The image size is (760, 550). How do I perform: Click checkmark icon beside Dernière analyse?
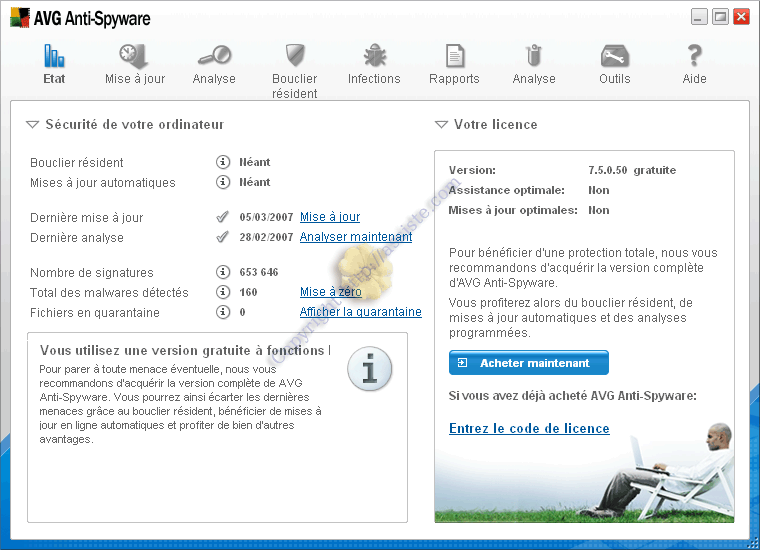[x=222, y=237]
